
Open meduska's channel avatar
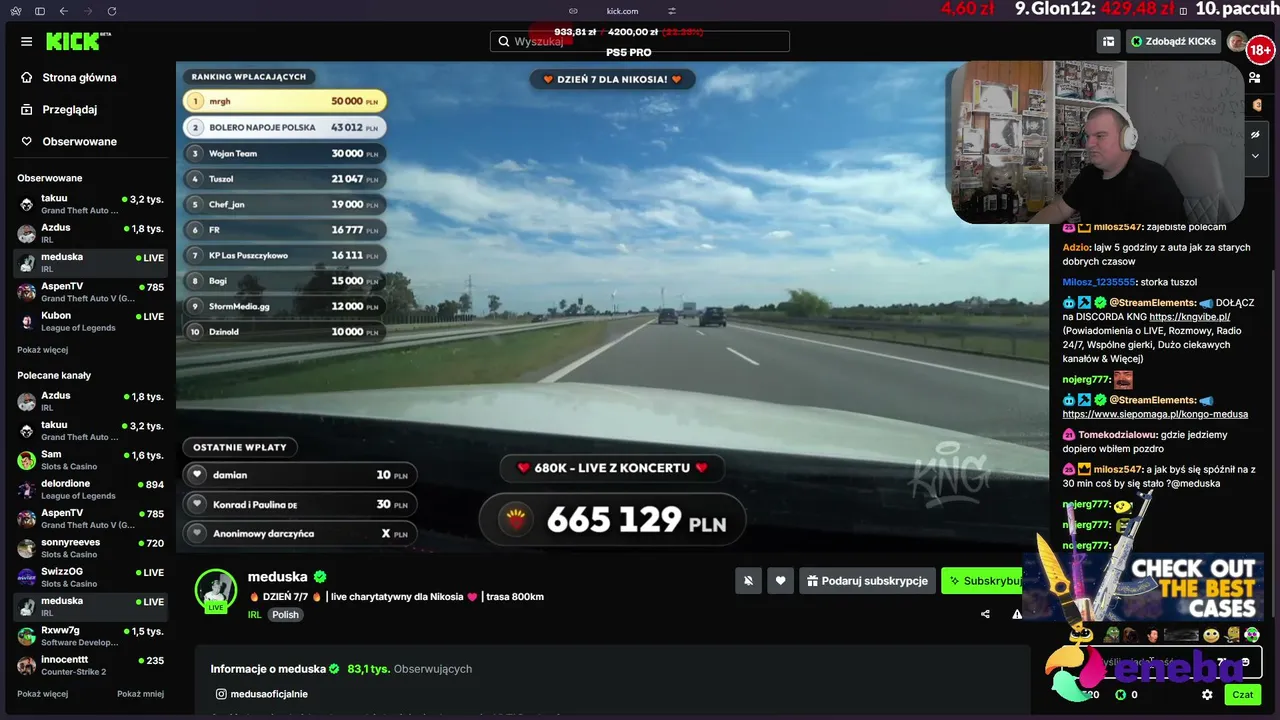click(x=215, y=591)
